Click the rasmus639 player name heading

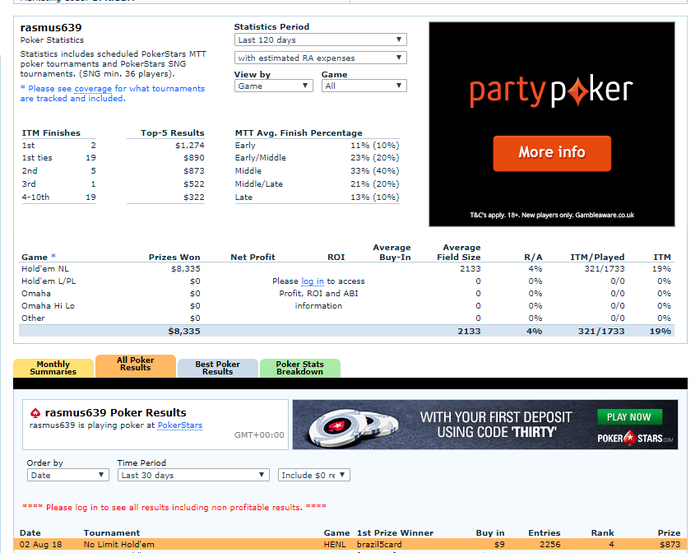coord(51,28)
